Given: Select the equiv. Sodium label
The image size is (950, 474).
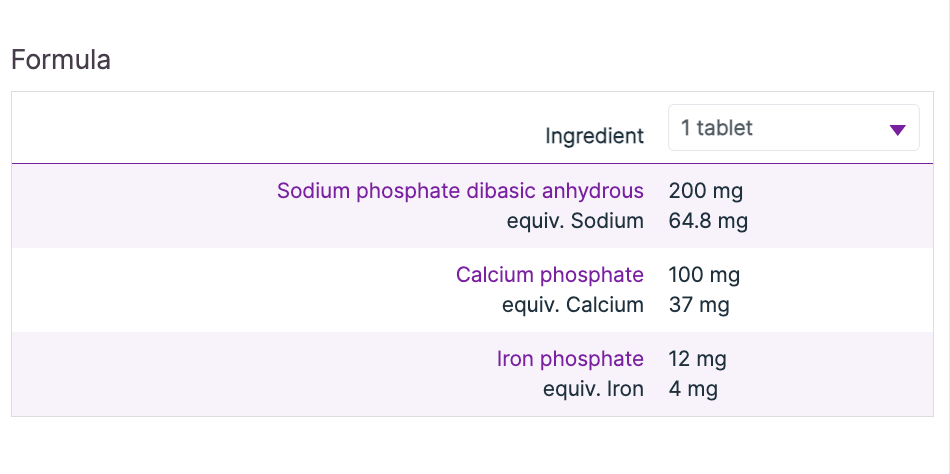Looking at the screenshot, I should pos(575,221).
